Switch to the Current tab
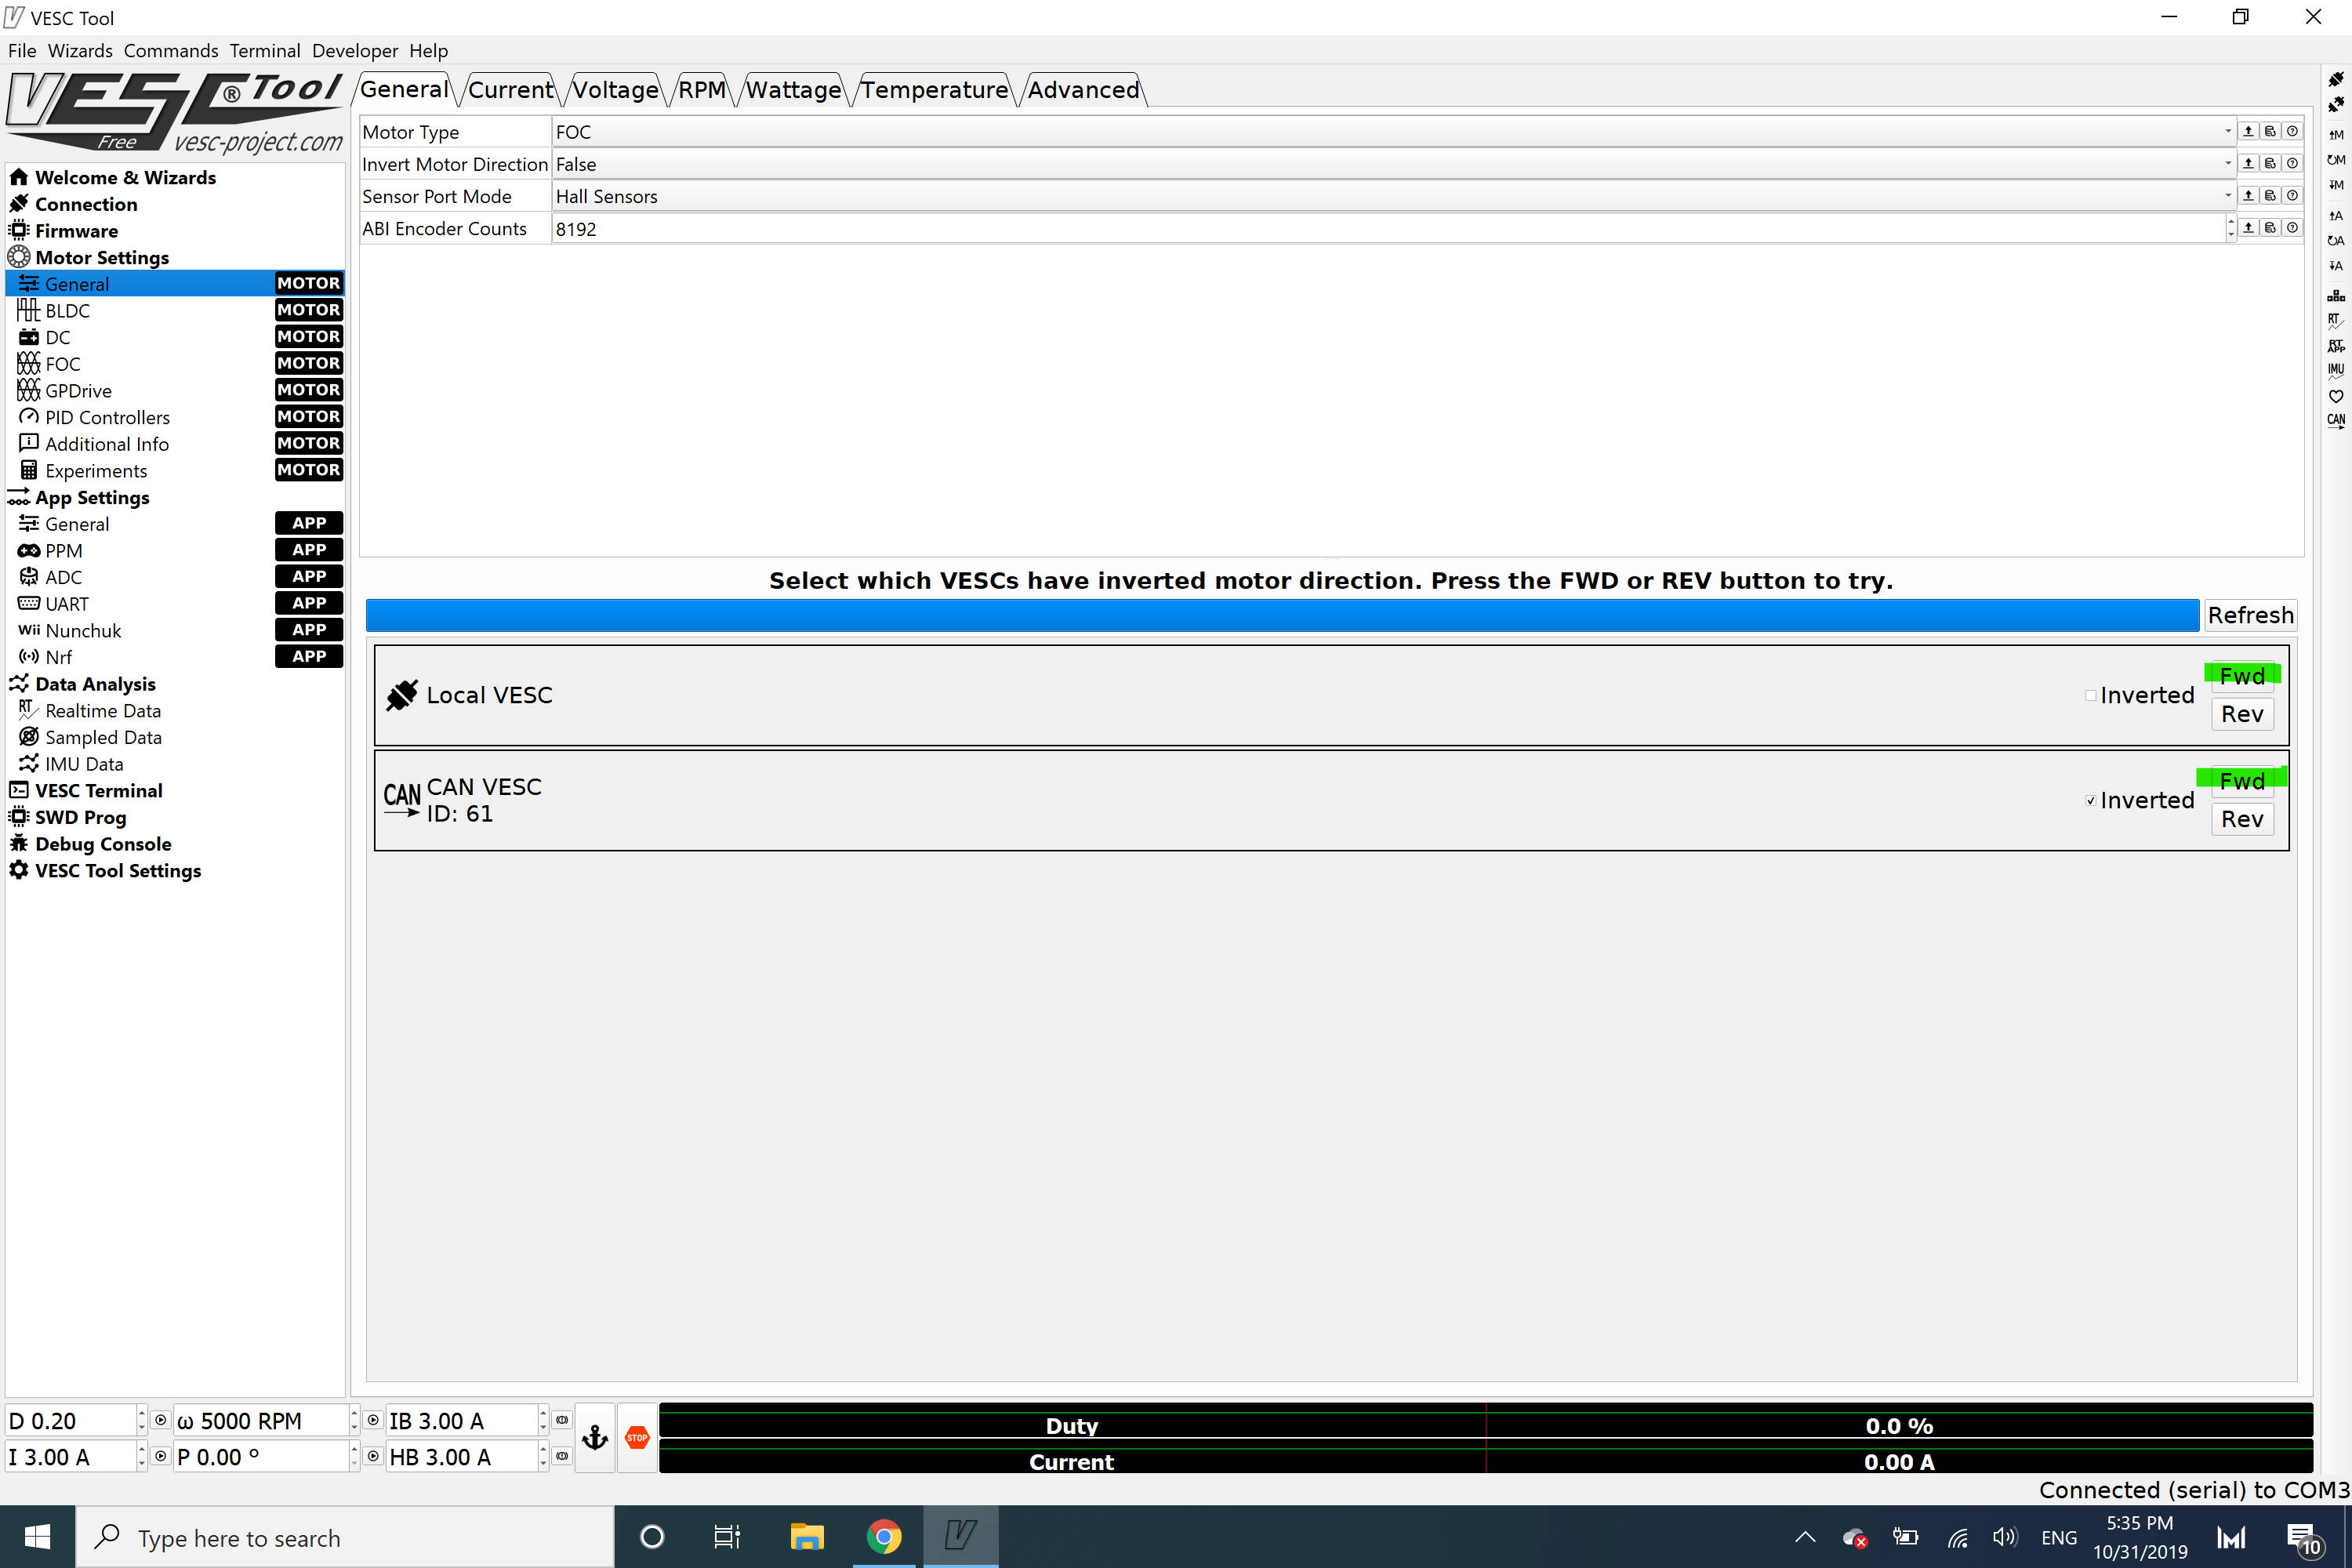This screenshot has width=2352, height=1568. click(510, 89)
